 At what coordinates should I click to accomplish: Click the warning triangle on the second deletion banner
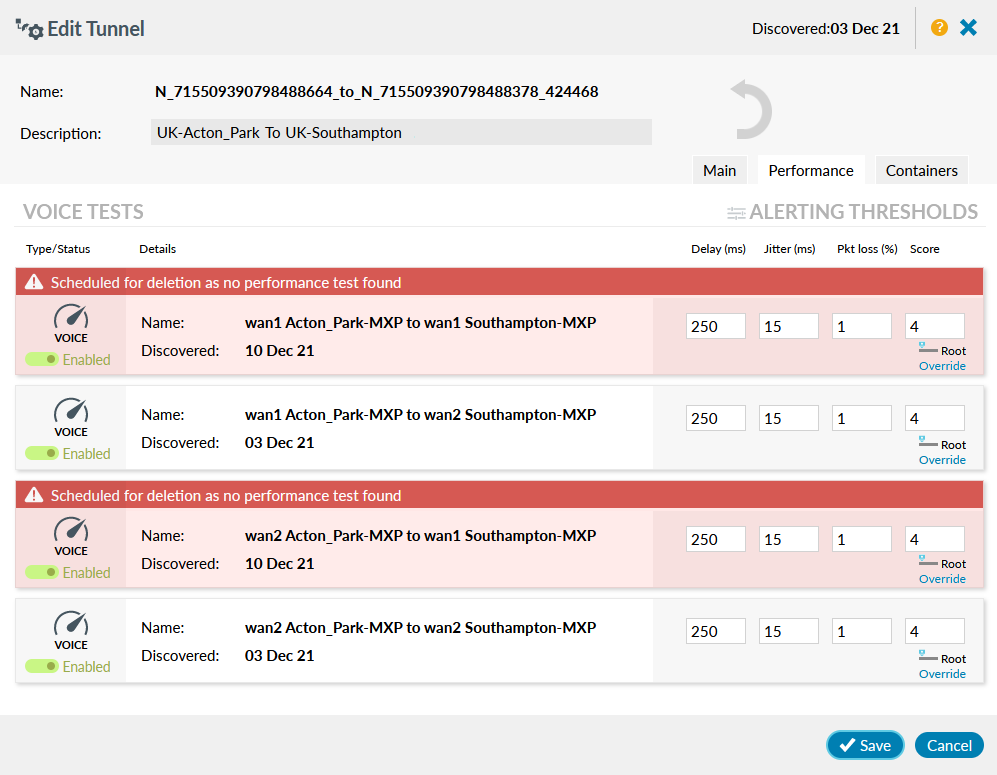pos(33,495)
